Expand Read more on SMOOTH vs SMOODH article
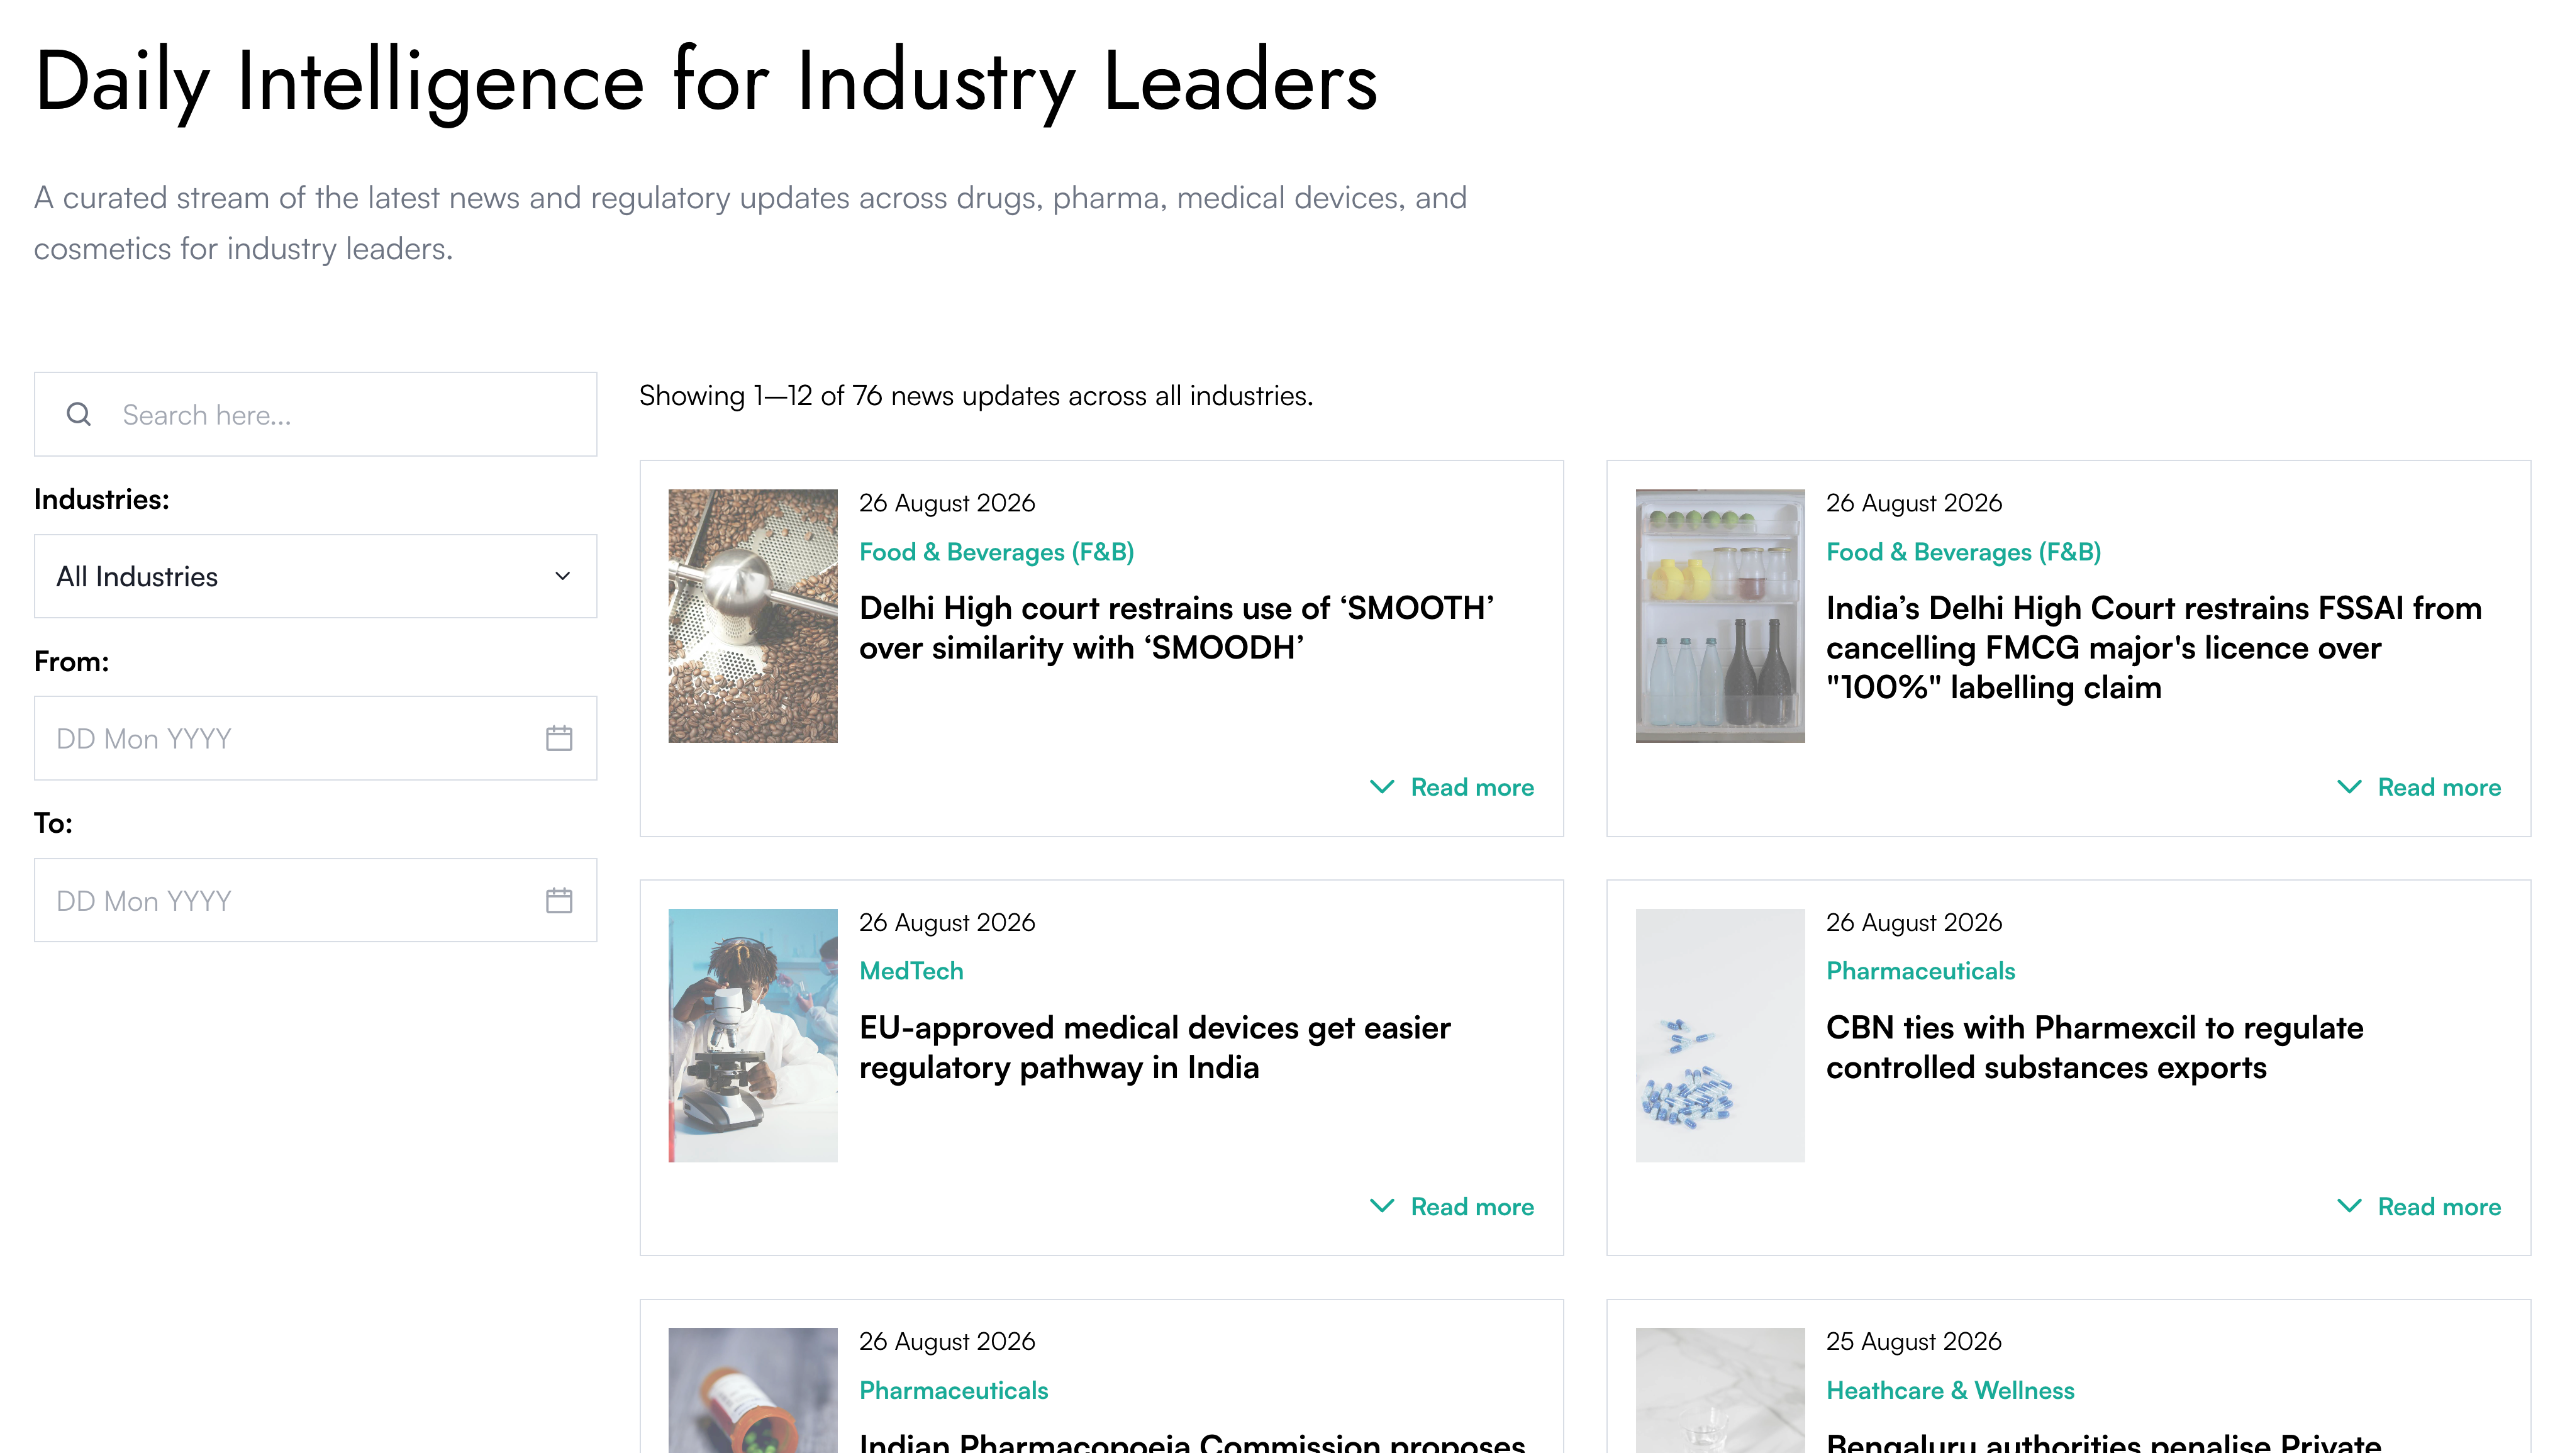Viewport: 2560px width, 1453px height. click(x=1452, y=787)
